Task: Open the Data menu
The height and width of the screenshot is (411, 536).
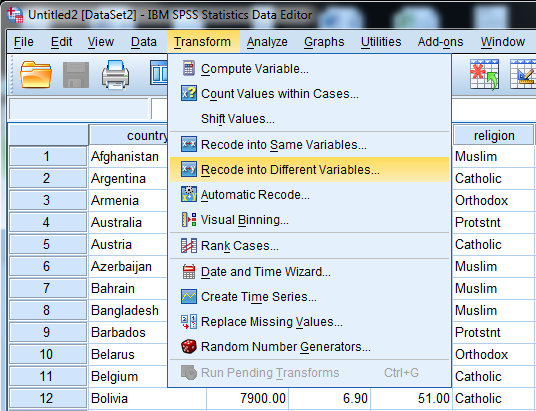Action: tap(144, 42)
